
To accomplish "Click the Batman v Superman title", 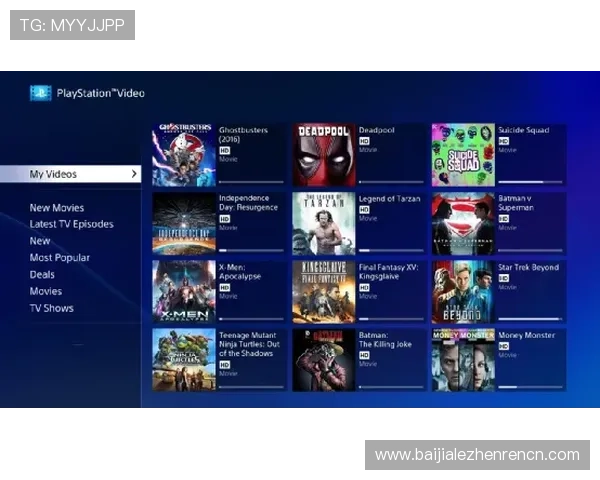I will (516, 203).
